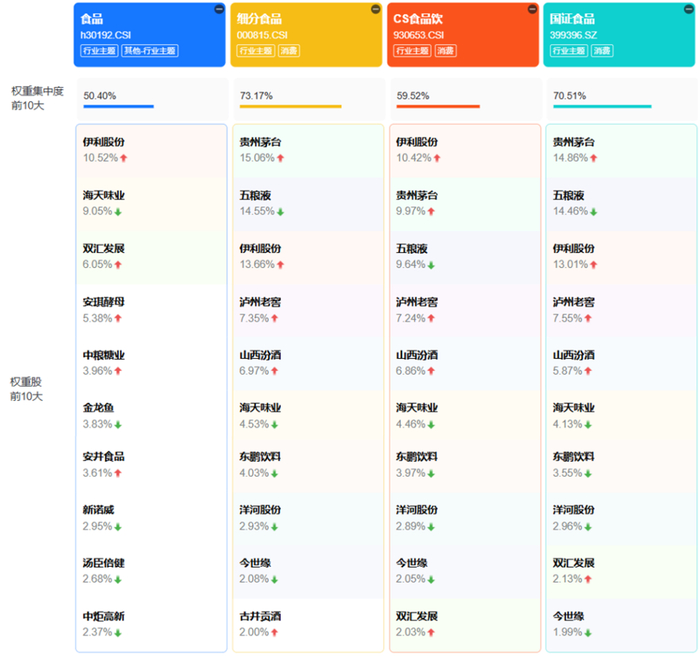The height and width of the screenshot is (657, 700).
Task: Select 今世缘 1.99% holding
Action: point(622,625)
